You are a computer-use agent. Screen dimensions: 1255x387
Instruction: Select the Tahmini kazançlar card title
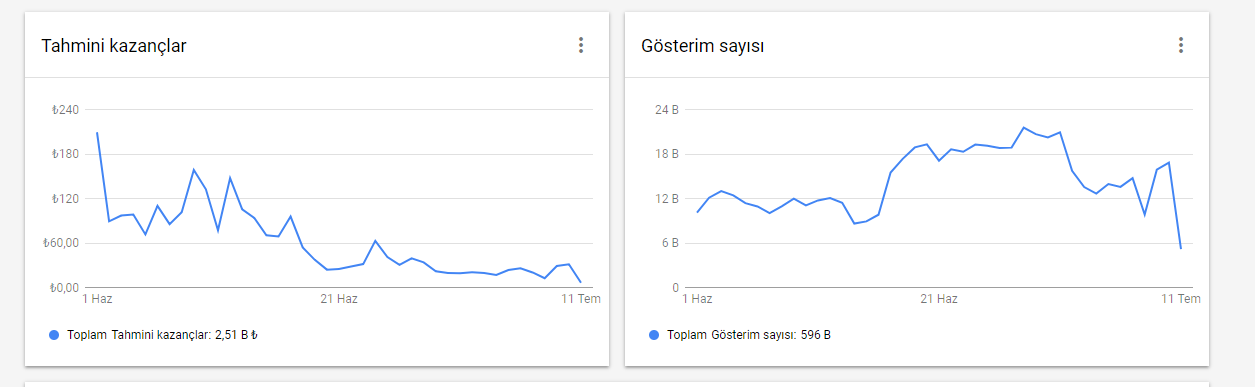point(114,46)
